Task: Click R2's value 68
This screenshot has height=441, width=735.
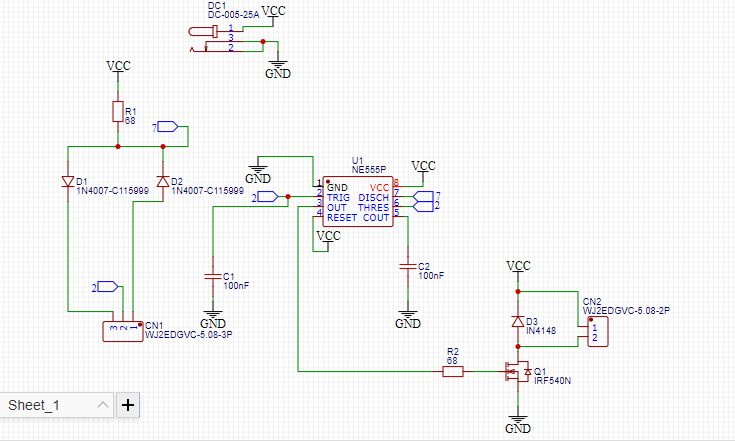Action: [452, 360]
